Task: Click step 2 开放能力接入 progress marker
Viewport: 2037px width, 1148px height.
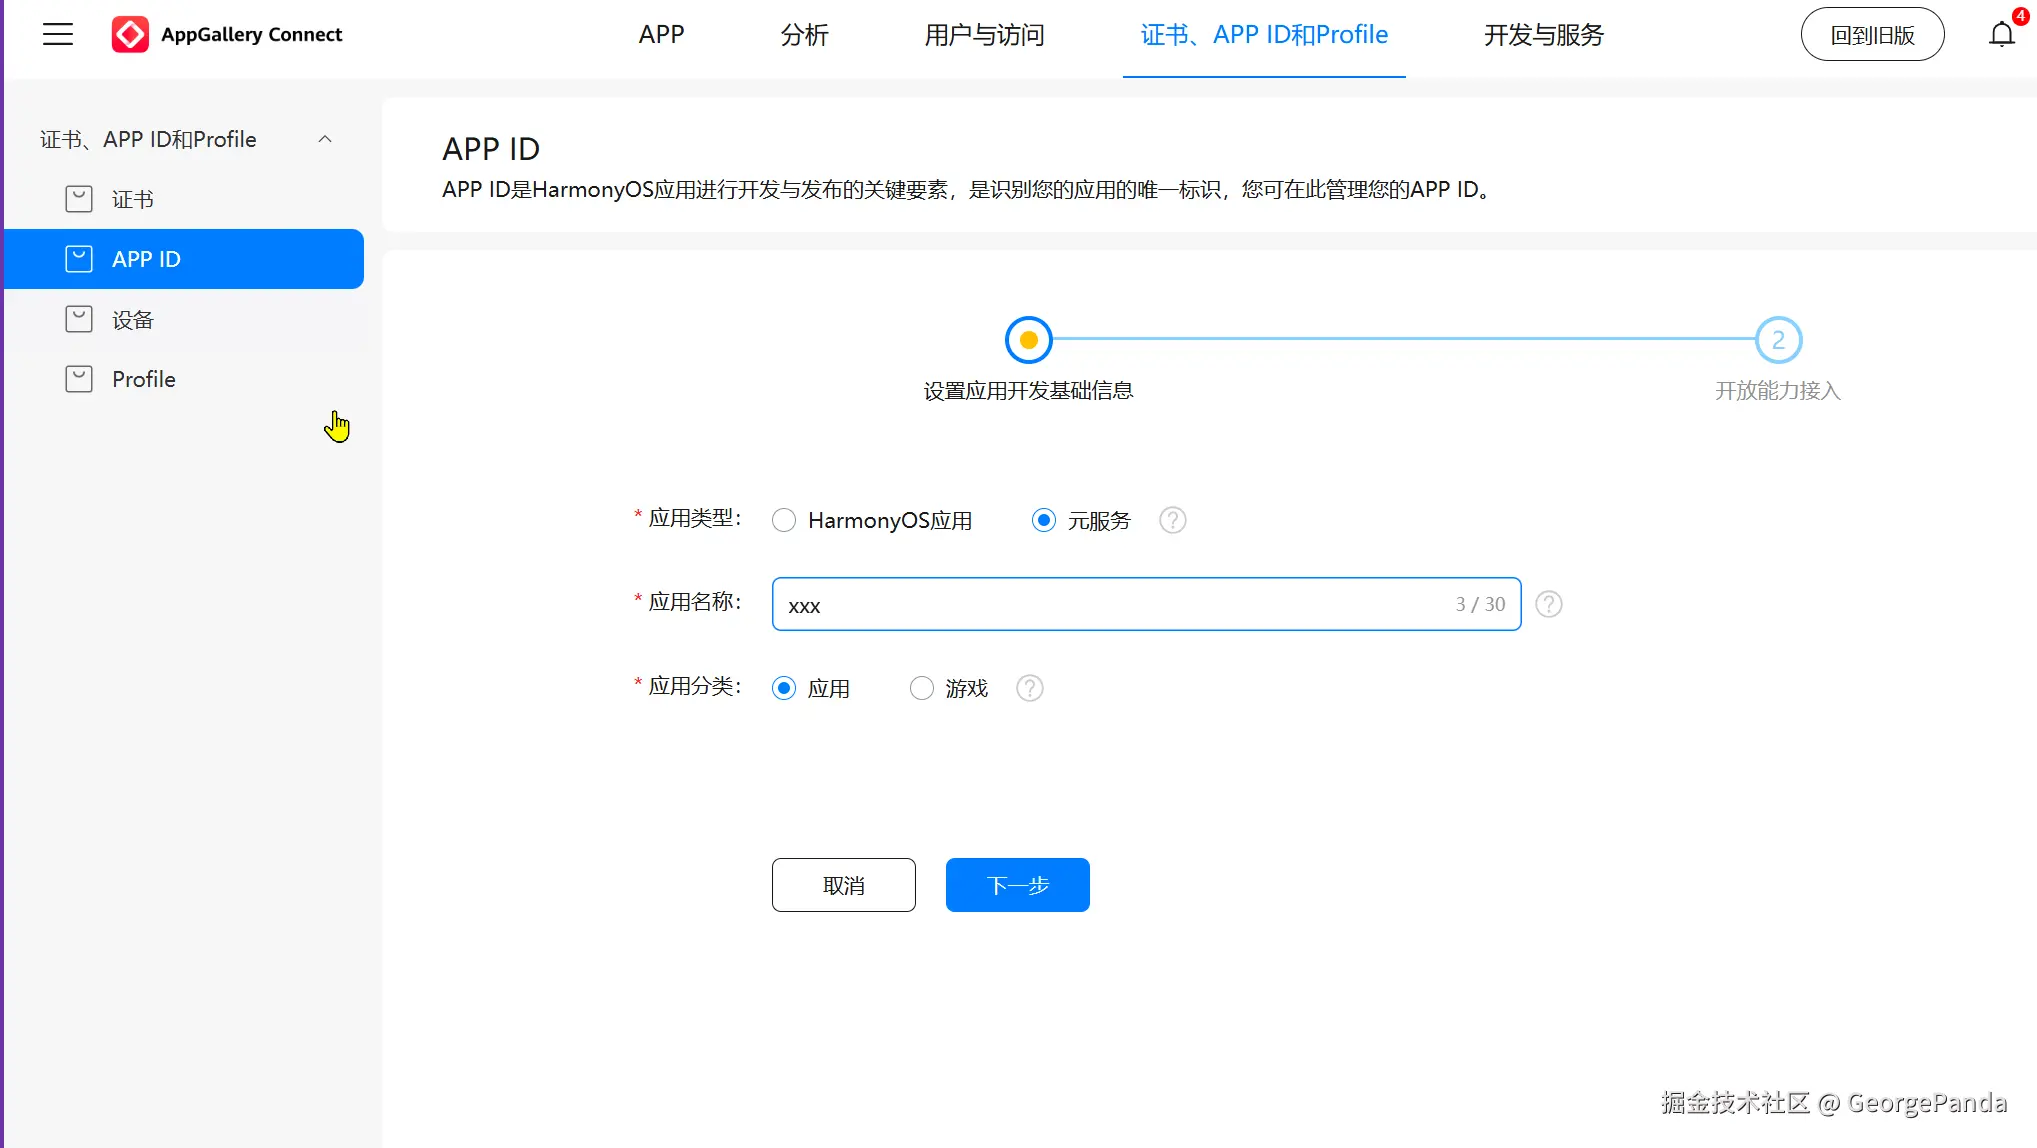Action: [1777, 339]
